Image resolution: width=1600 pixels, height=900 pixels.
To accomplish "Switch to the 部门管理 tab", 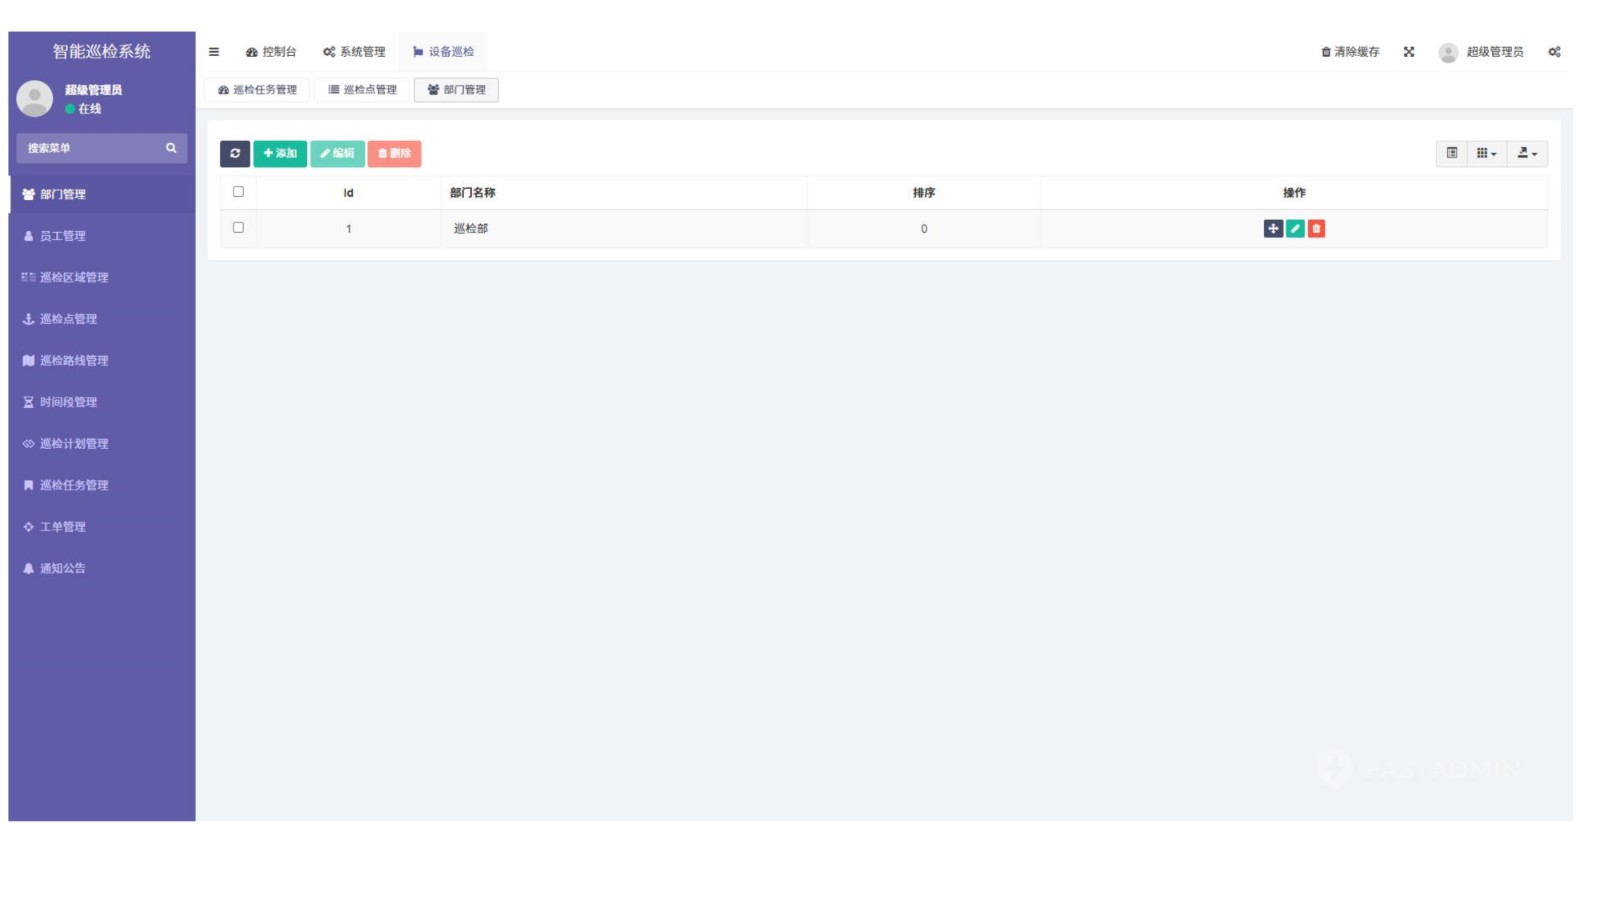I will (456, 90).
